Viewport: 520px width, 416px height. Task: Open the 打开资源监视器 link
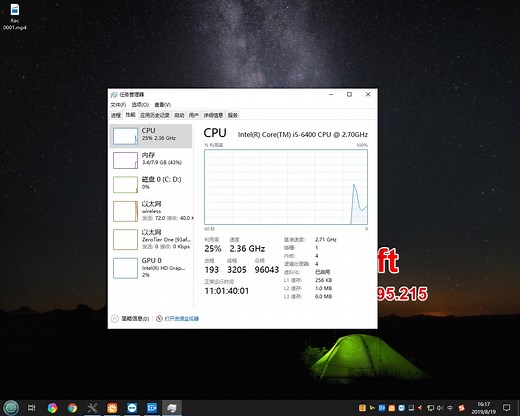coord(182,319)
